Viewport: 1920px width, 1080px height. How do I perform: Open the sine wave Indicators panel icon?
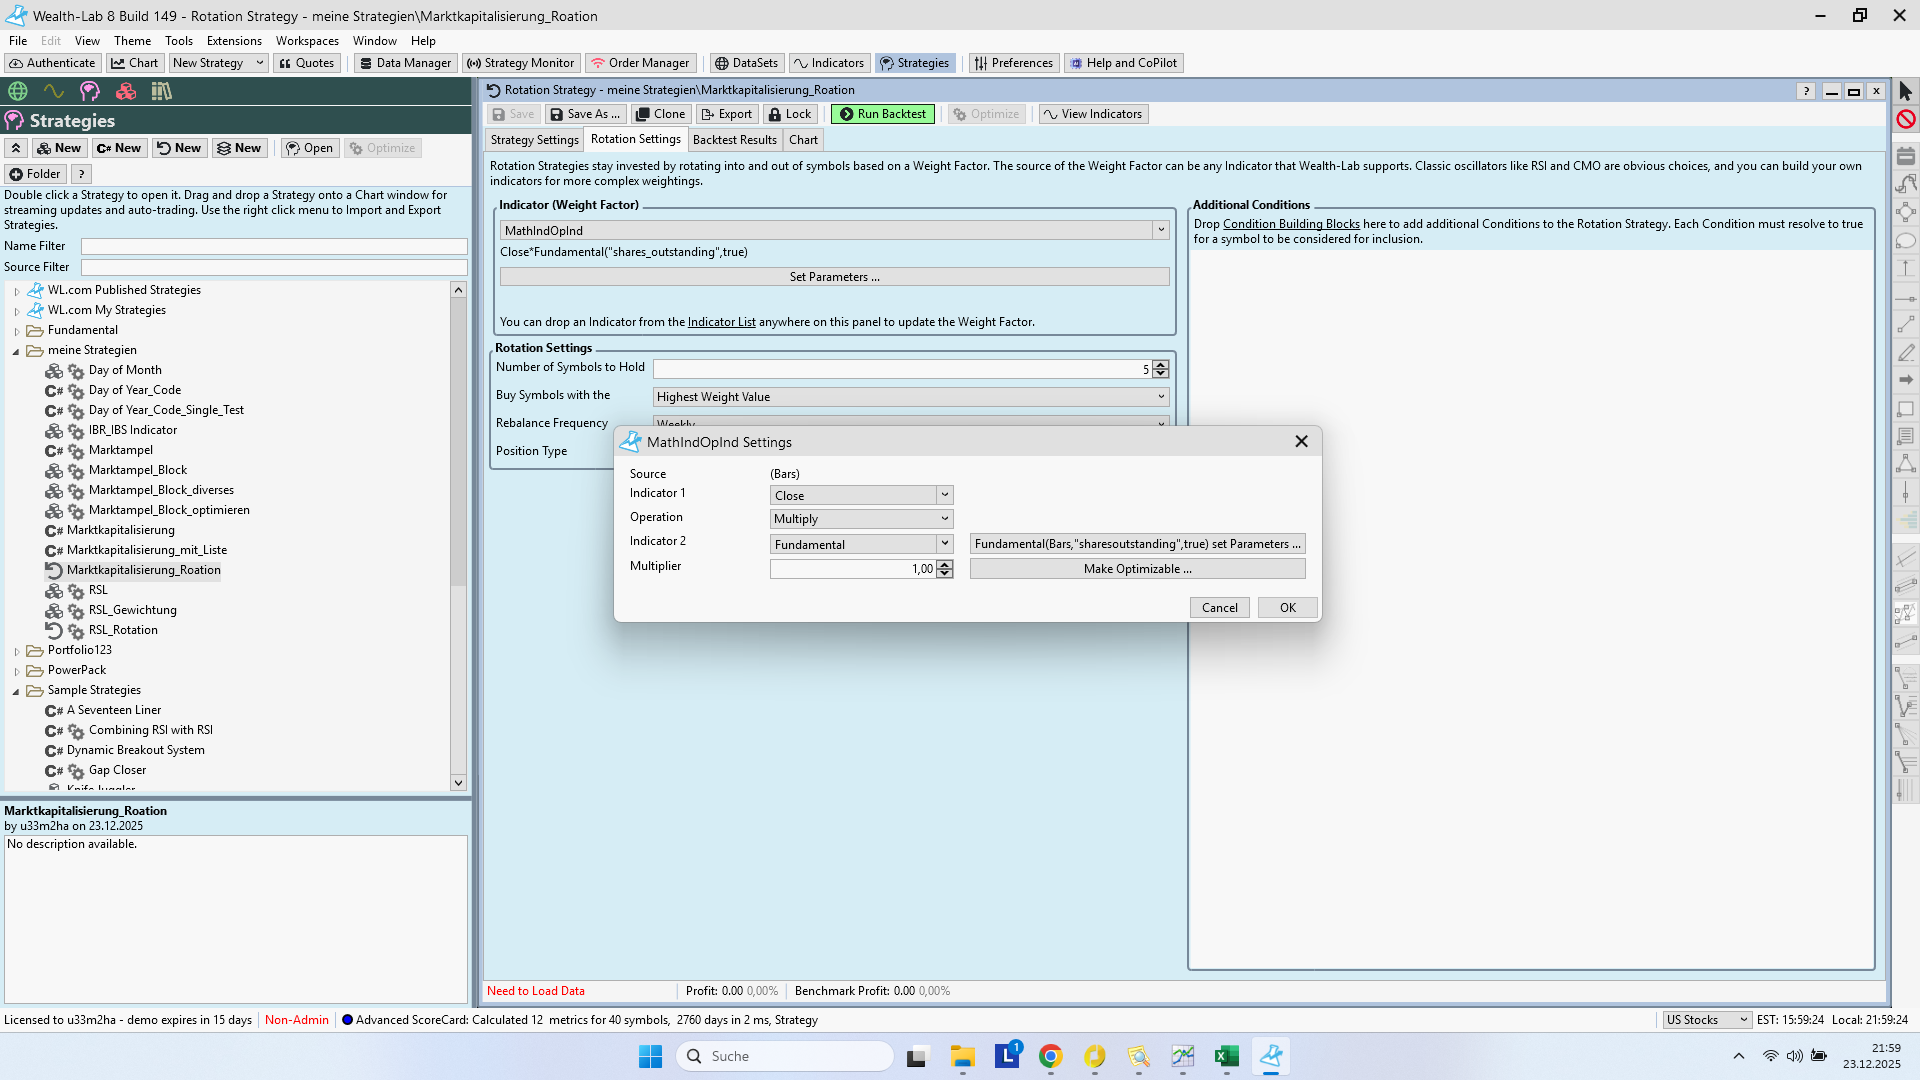point(54,91)
